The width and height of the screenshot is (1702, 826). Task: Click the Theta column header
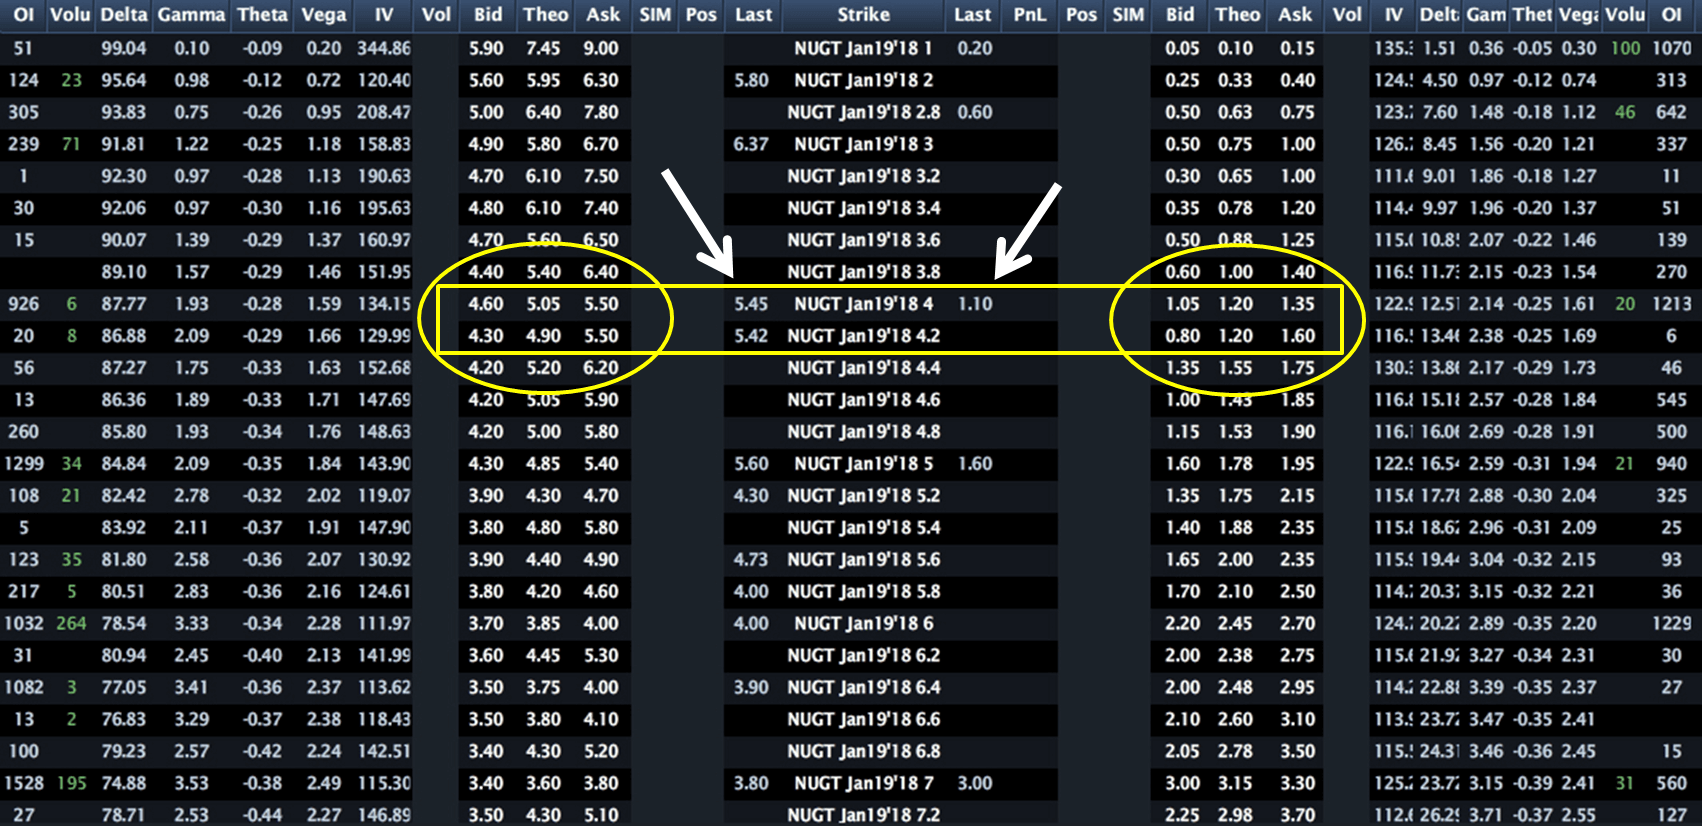(262, 15)
